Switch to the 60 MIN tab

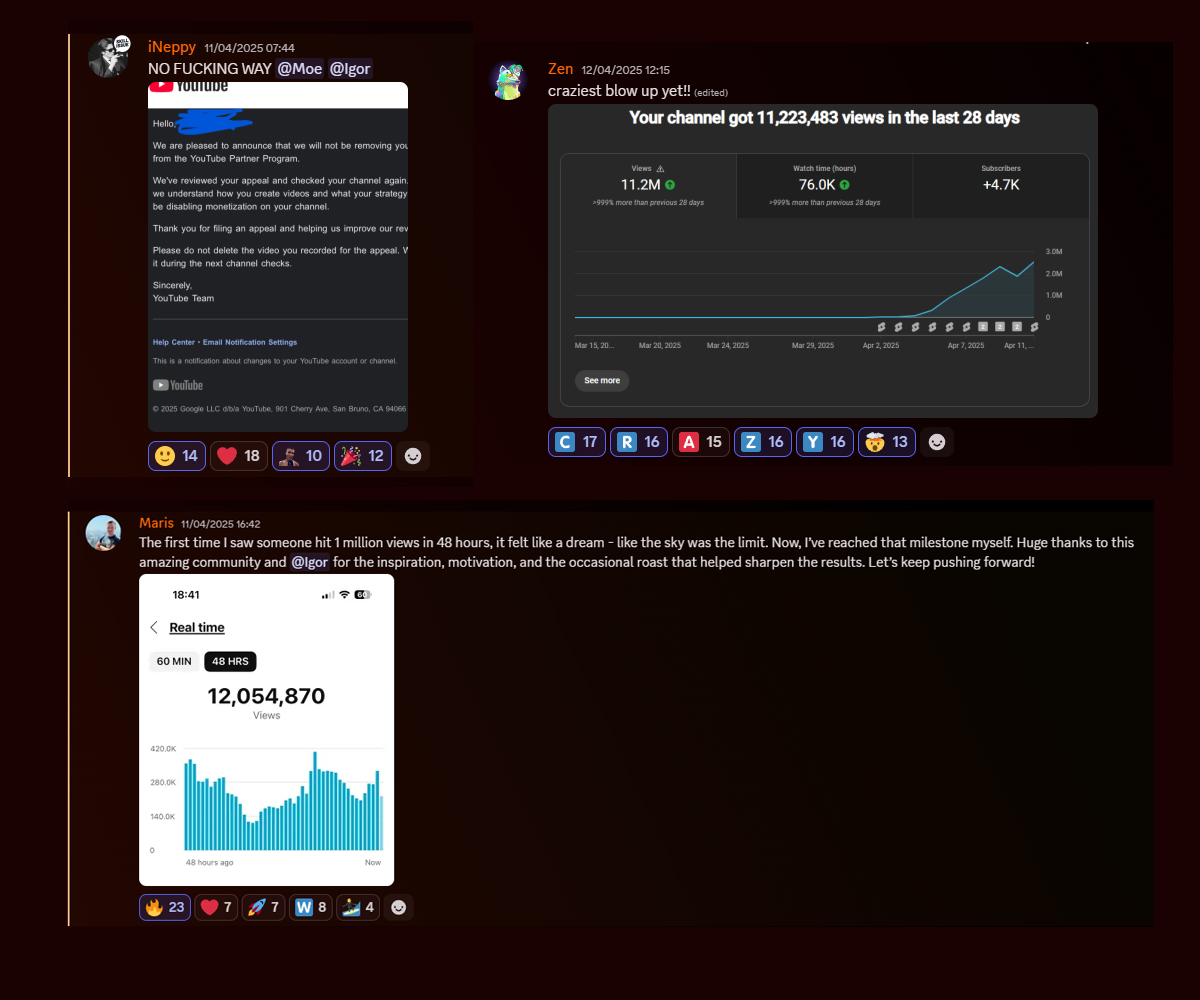point(174,661)
